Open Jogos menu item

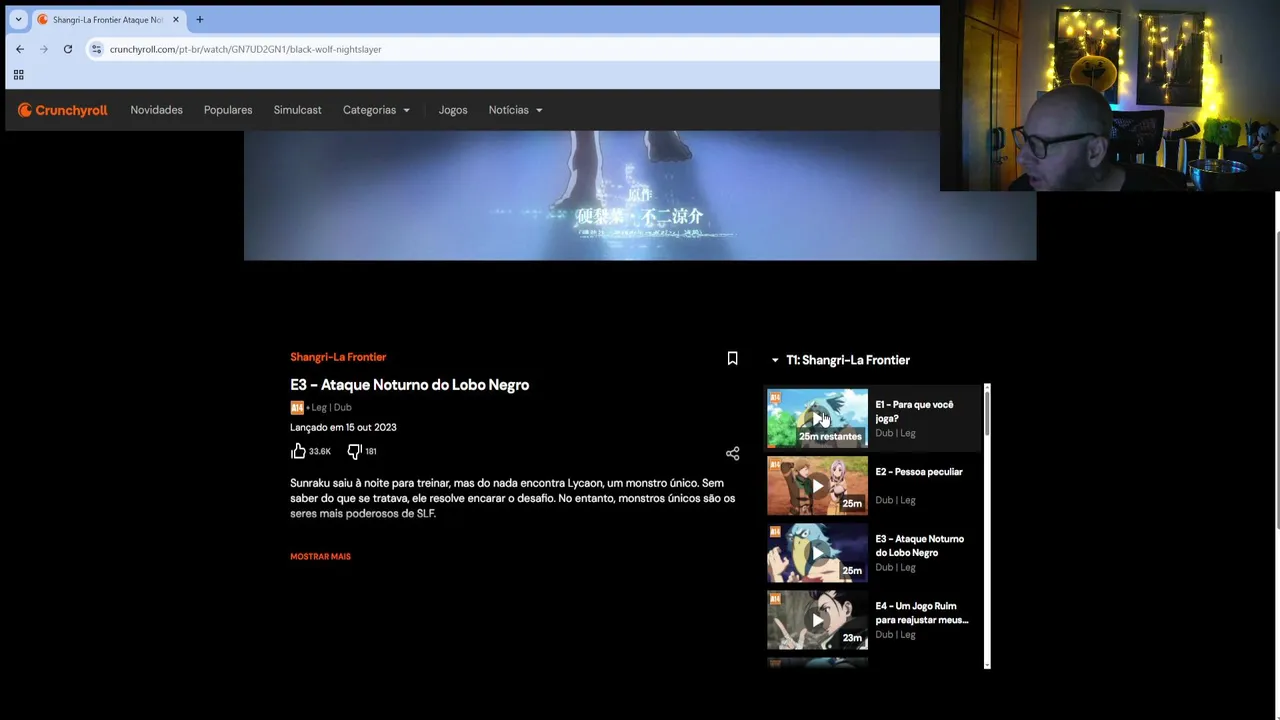tap(453, 110)
